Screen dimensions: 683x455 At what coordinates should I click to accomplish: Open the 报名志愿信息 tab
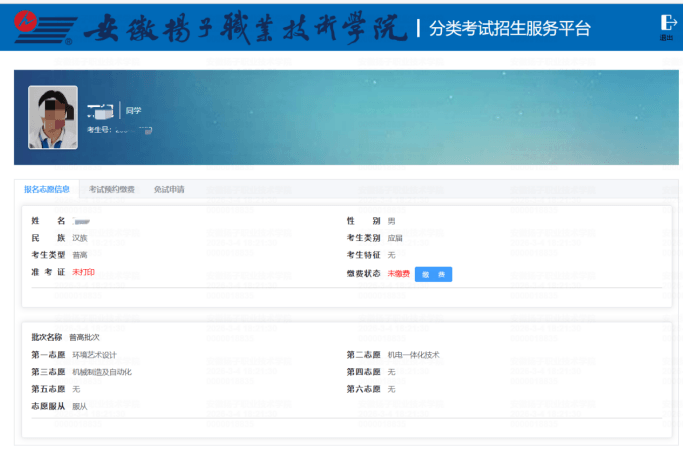47,189
